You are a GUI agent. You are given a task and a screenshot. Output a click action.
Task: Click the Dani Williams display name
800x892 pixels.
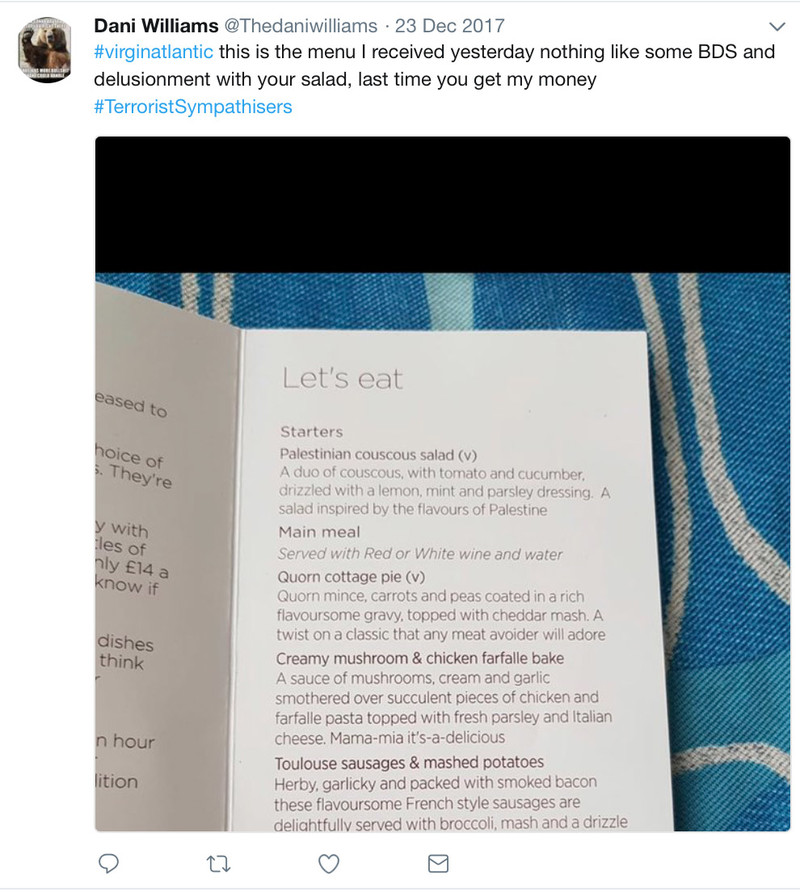(156, 26)
